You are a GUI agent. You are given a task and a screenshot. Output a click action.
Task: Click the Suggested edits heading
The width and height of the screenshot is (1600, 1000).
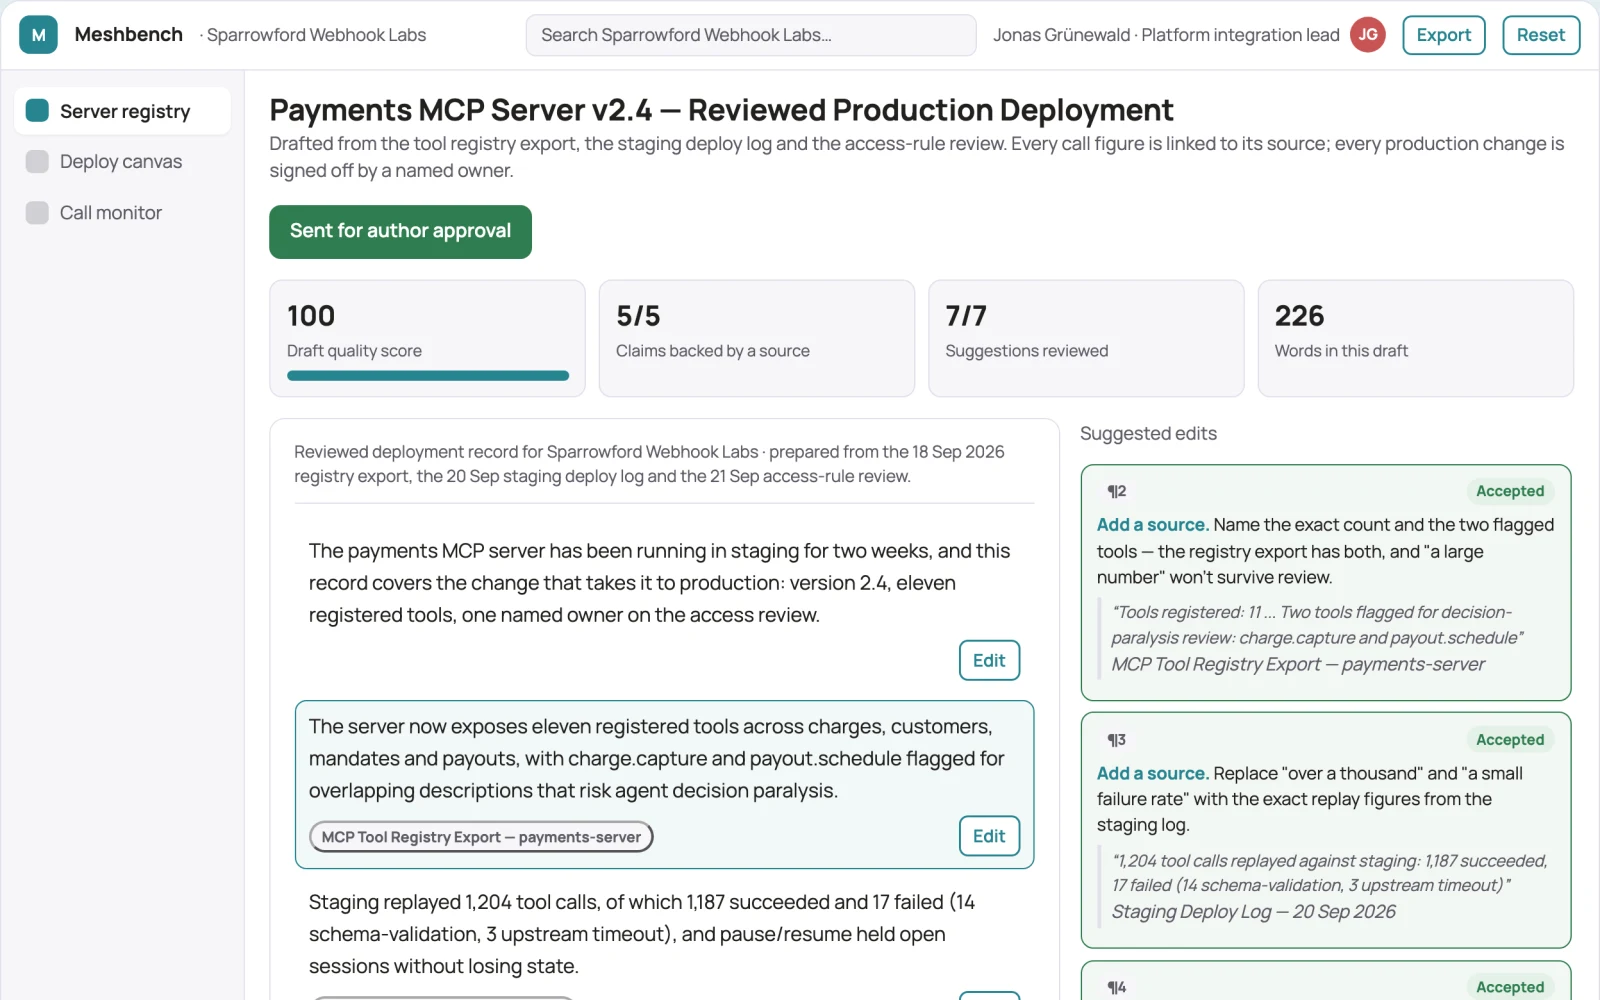coord(1148,434)
